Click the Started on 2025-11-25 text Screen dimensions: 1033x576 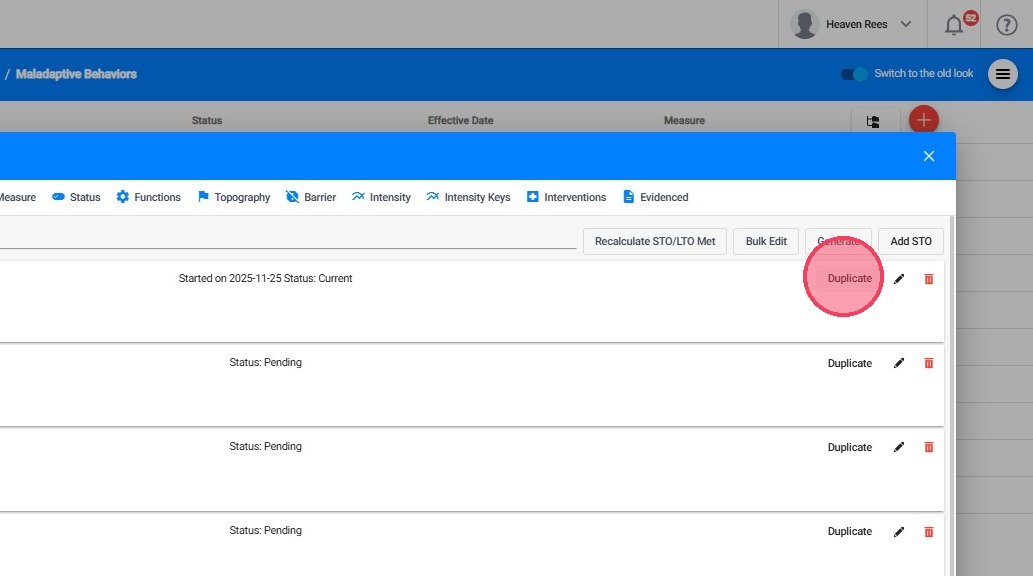tap(230, 278)
